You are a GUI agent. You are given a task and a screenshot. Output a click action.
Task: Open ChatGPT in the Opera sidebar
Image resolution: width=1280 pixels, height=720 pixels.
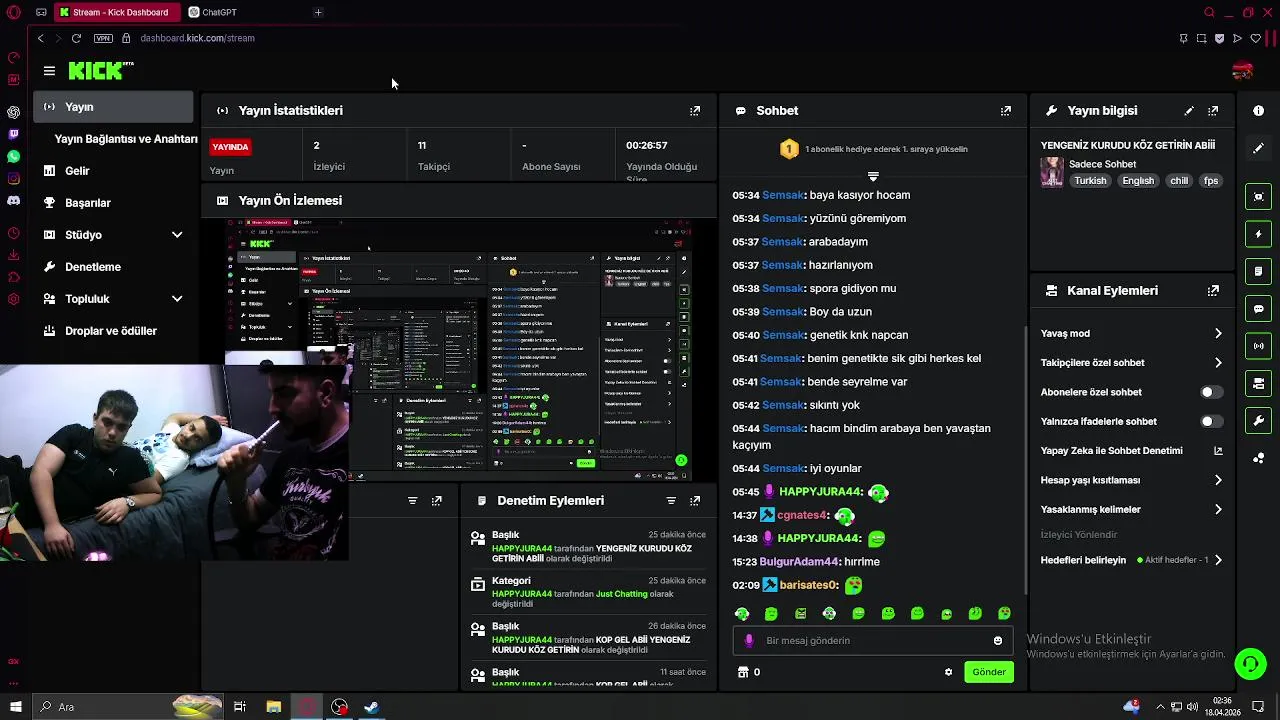click(x=13, y=112)
